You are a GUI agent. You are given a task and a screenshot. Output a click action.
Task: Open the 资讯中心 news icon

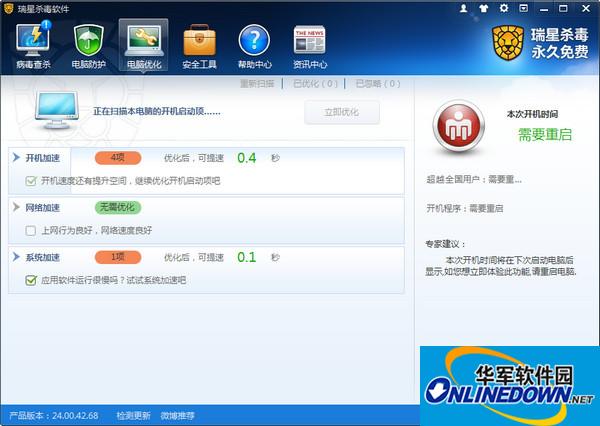click(x=309, y=45)
